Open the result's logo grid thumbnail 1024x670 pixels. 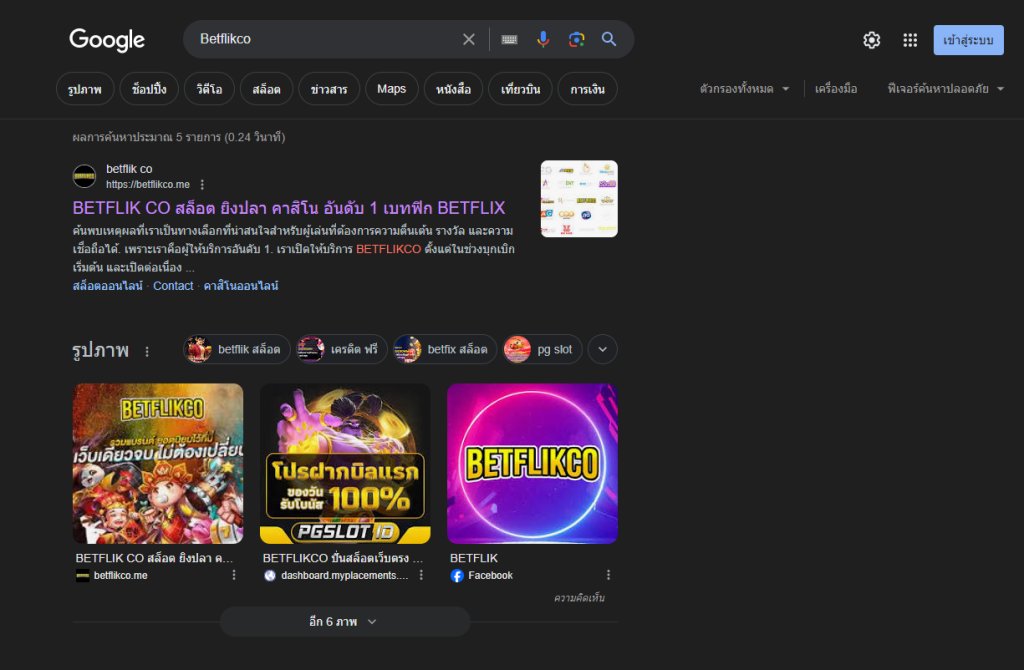click(579, 199)
